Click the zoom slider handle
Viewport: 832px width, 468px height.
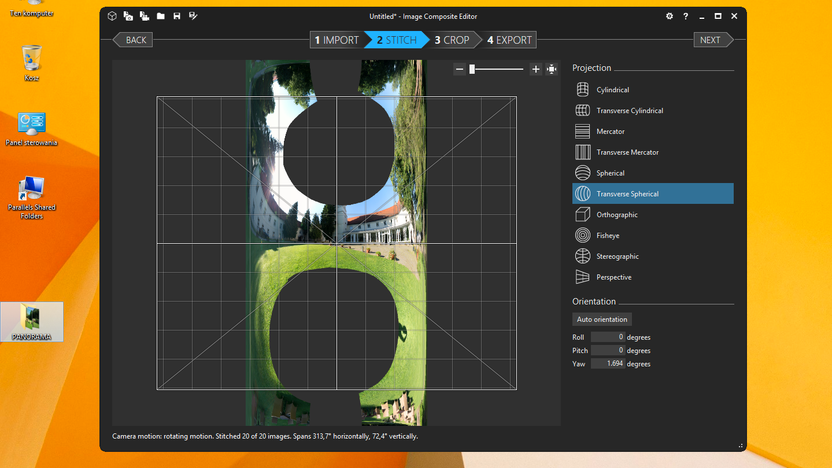[x=472, y=69]
